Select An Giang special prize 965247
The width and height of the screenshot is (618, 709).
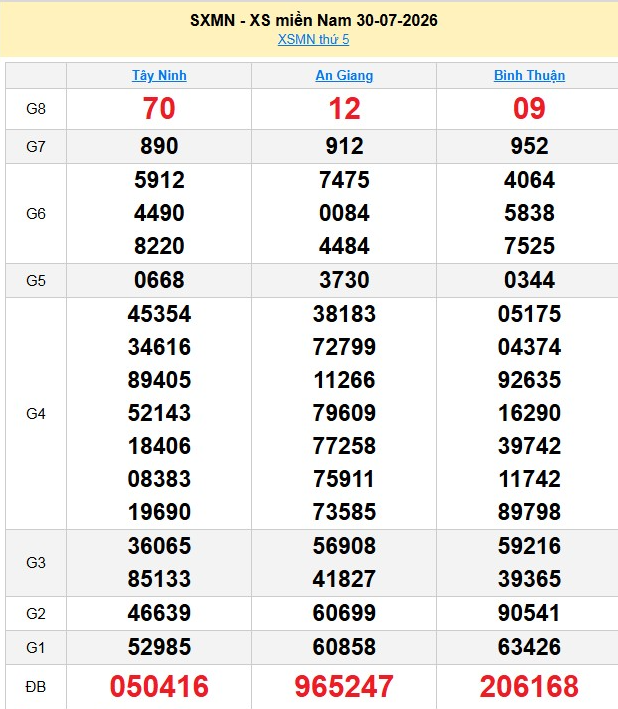(344, 686)
